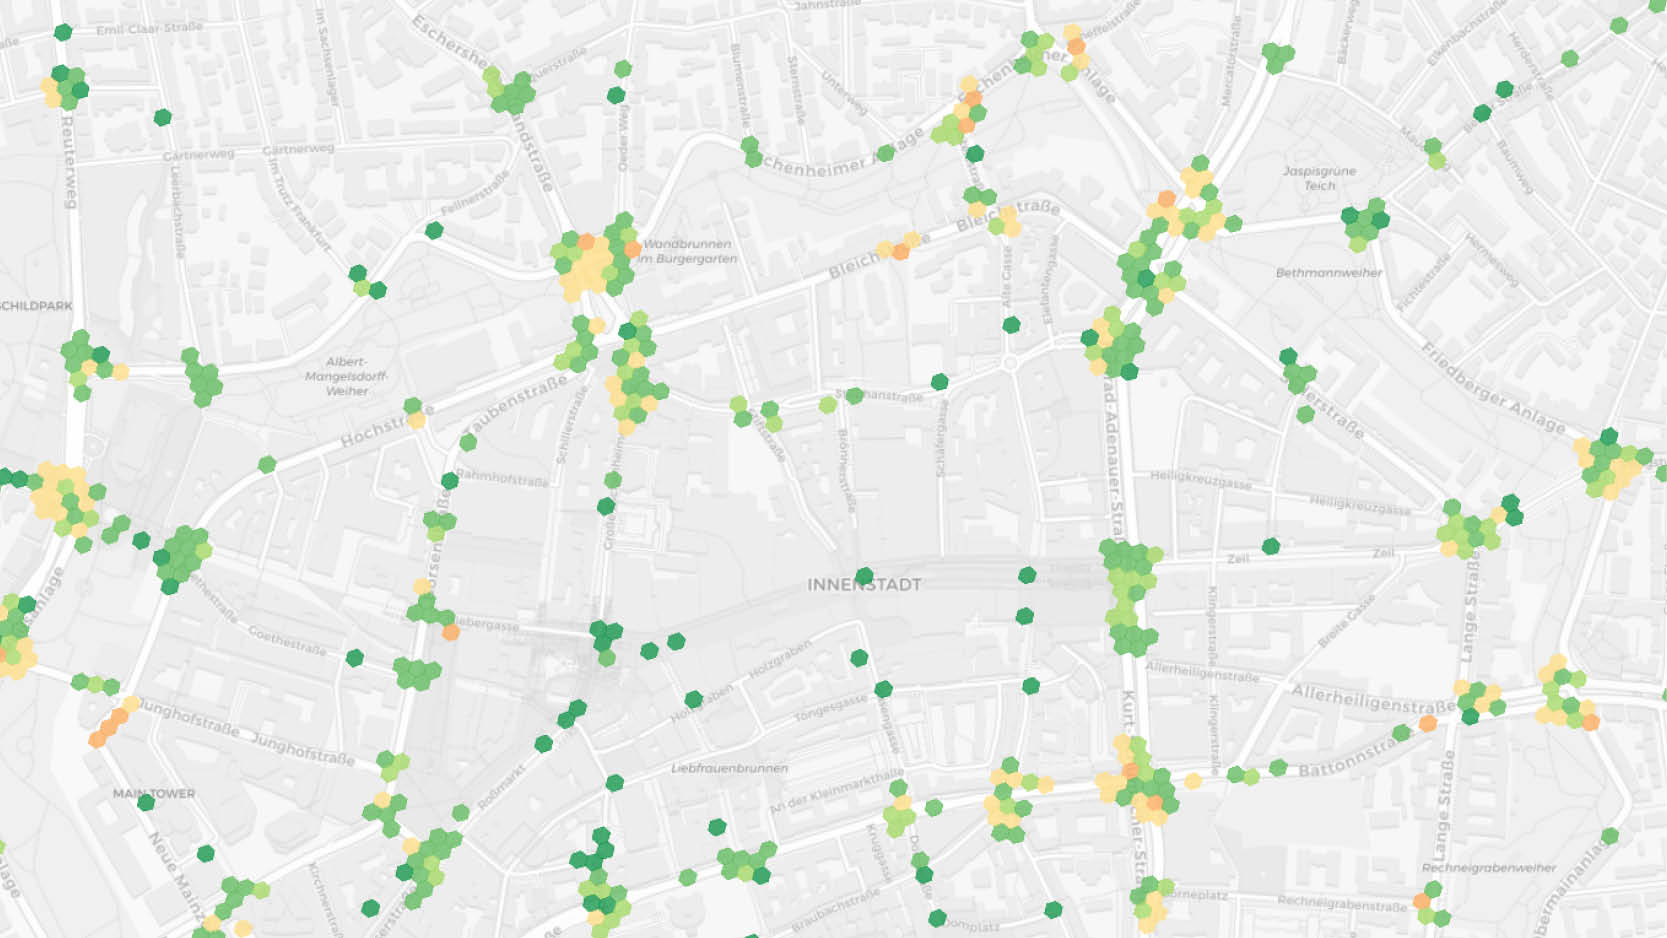Viewport: 1667px width, 938px height.
Task: Select the Allerheiligenstraße street label
Action: 1372,698
